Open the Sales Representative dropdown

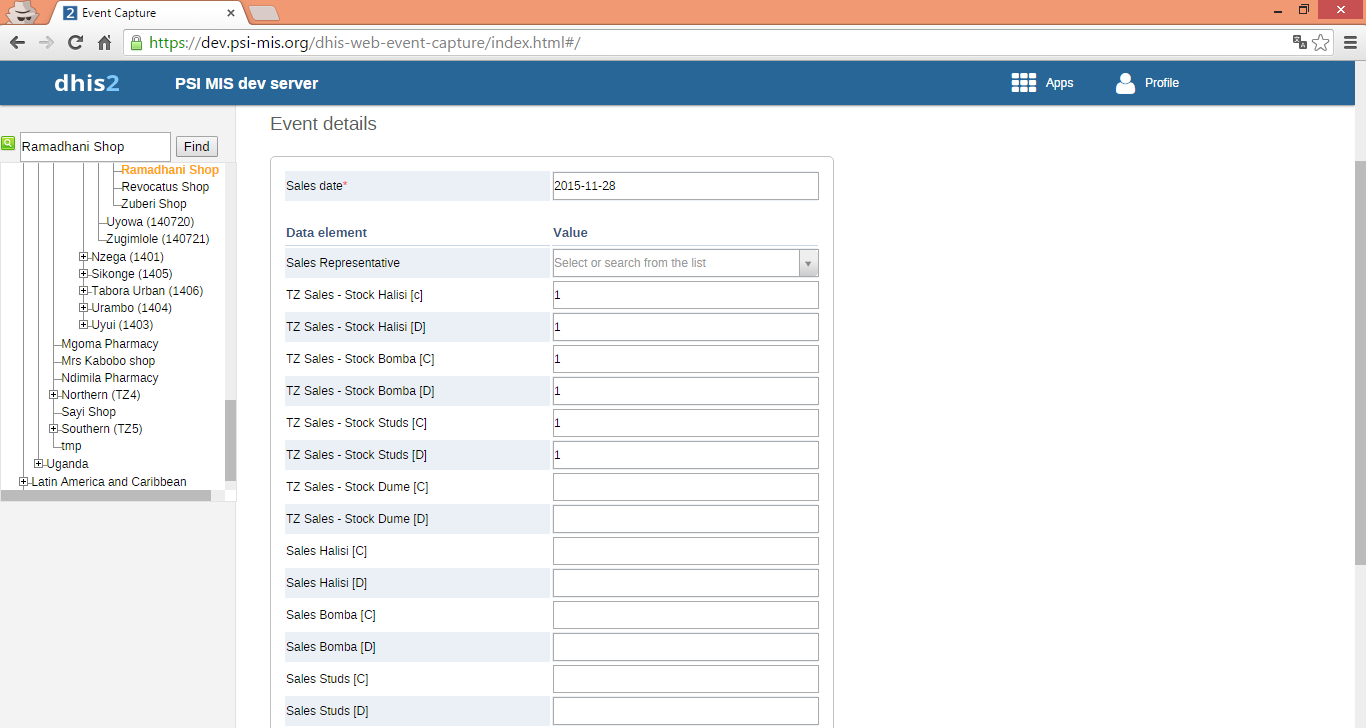coord(686,263)
